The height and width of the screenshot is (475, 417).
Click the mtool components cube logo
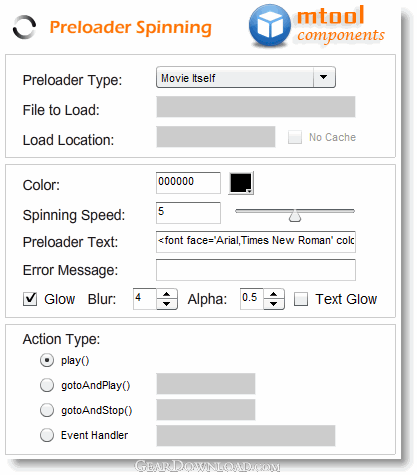coord(270,25)
